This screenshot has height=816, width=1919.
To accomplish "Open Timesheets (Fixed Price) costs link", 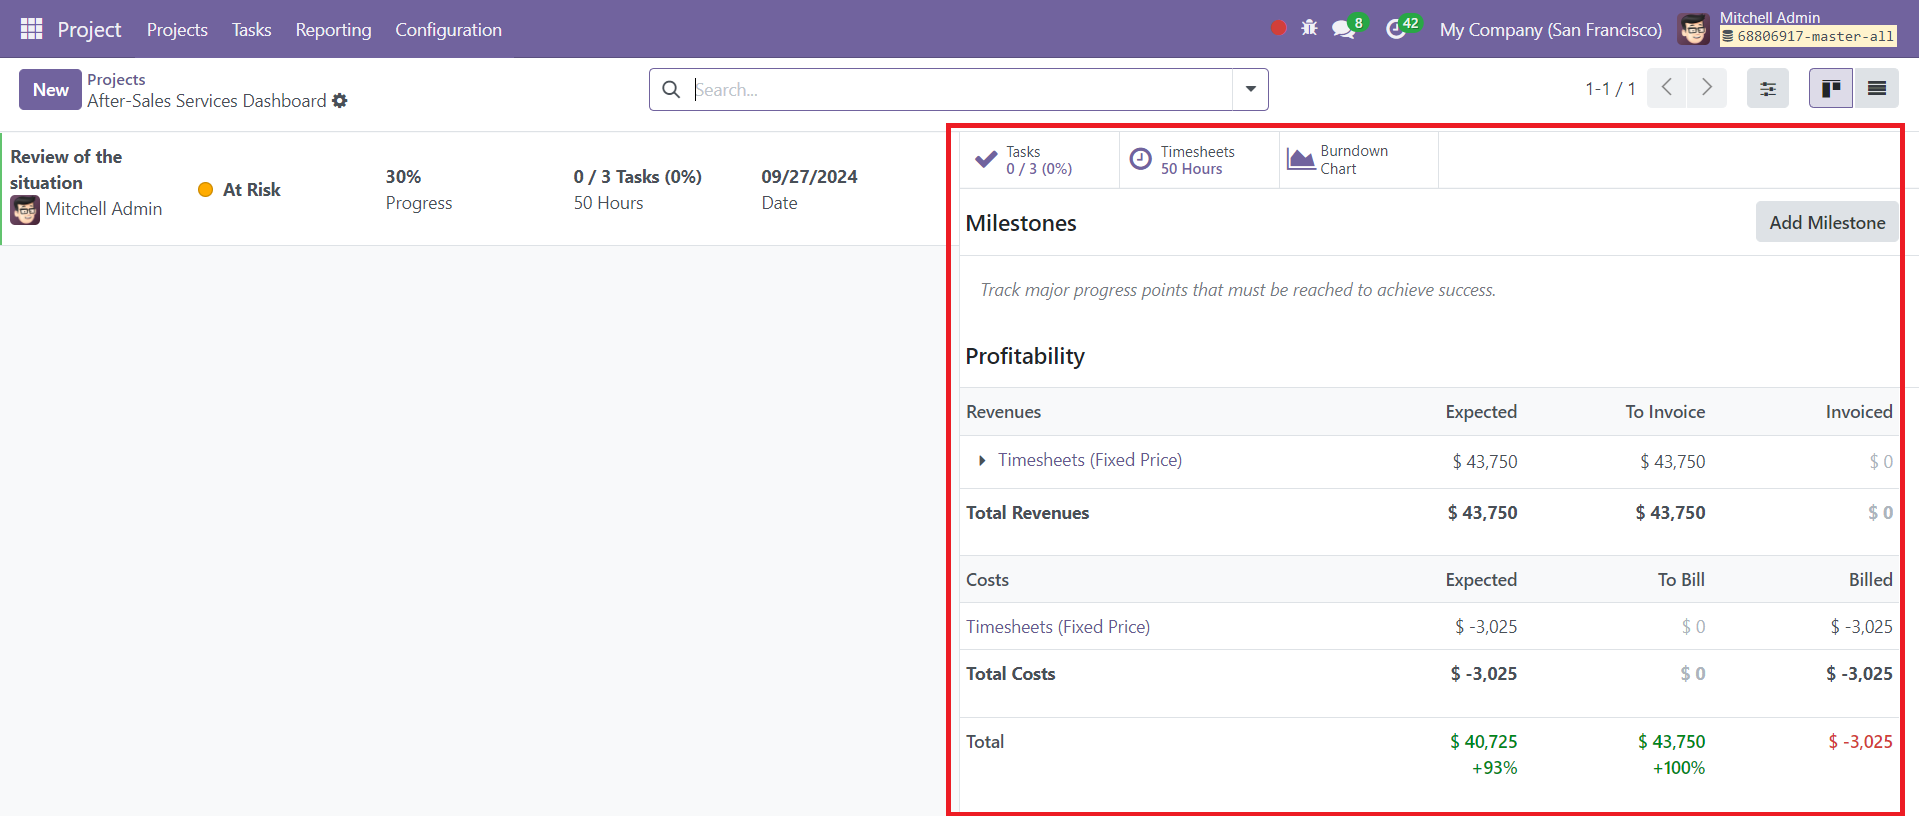I will coord(1058,627).
